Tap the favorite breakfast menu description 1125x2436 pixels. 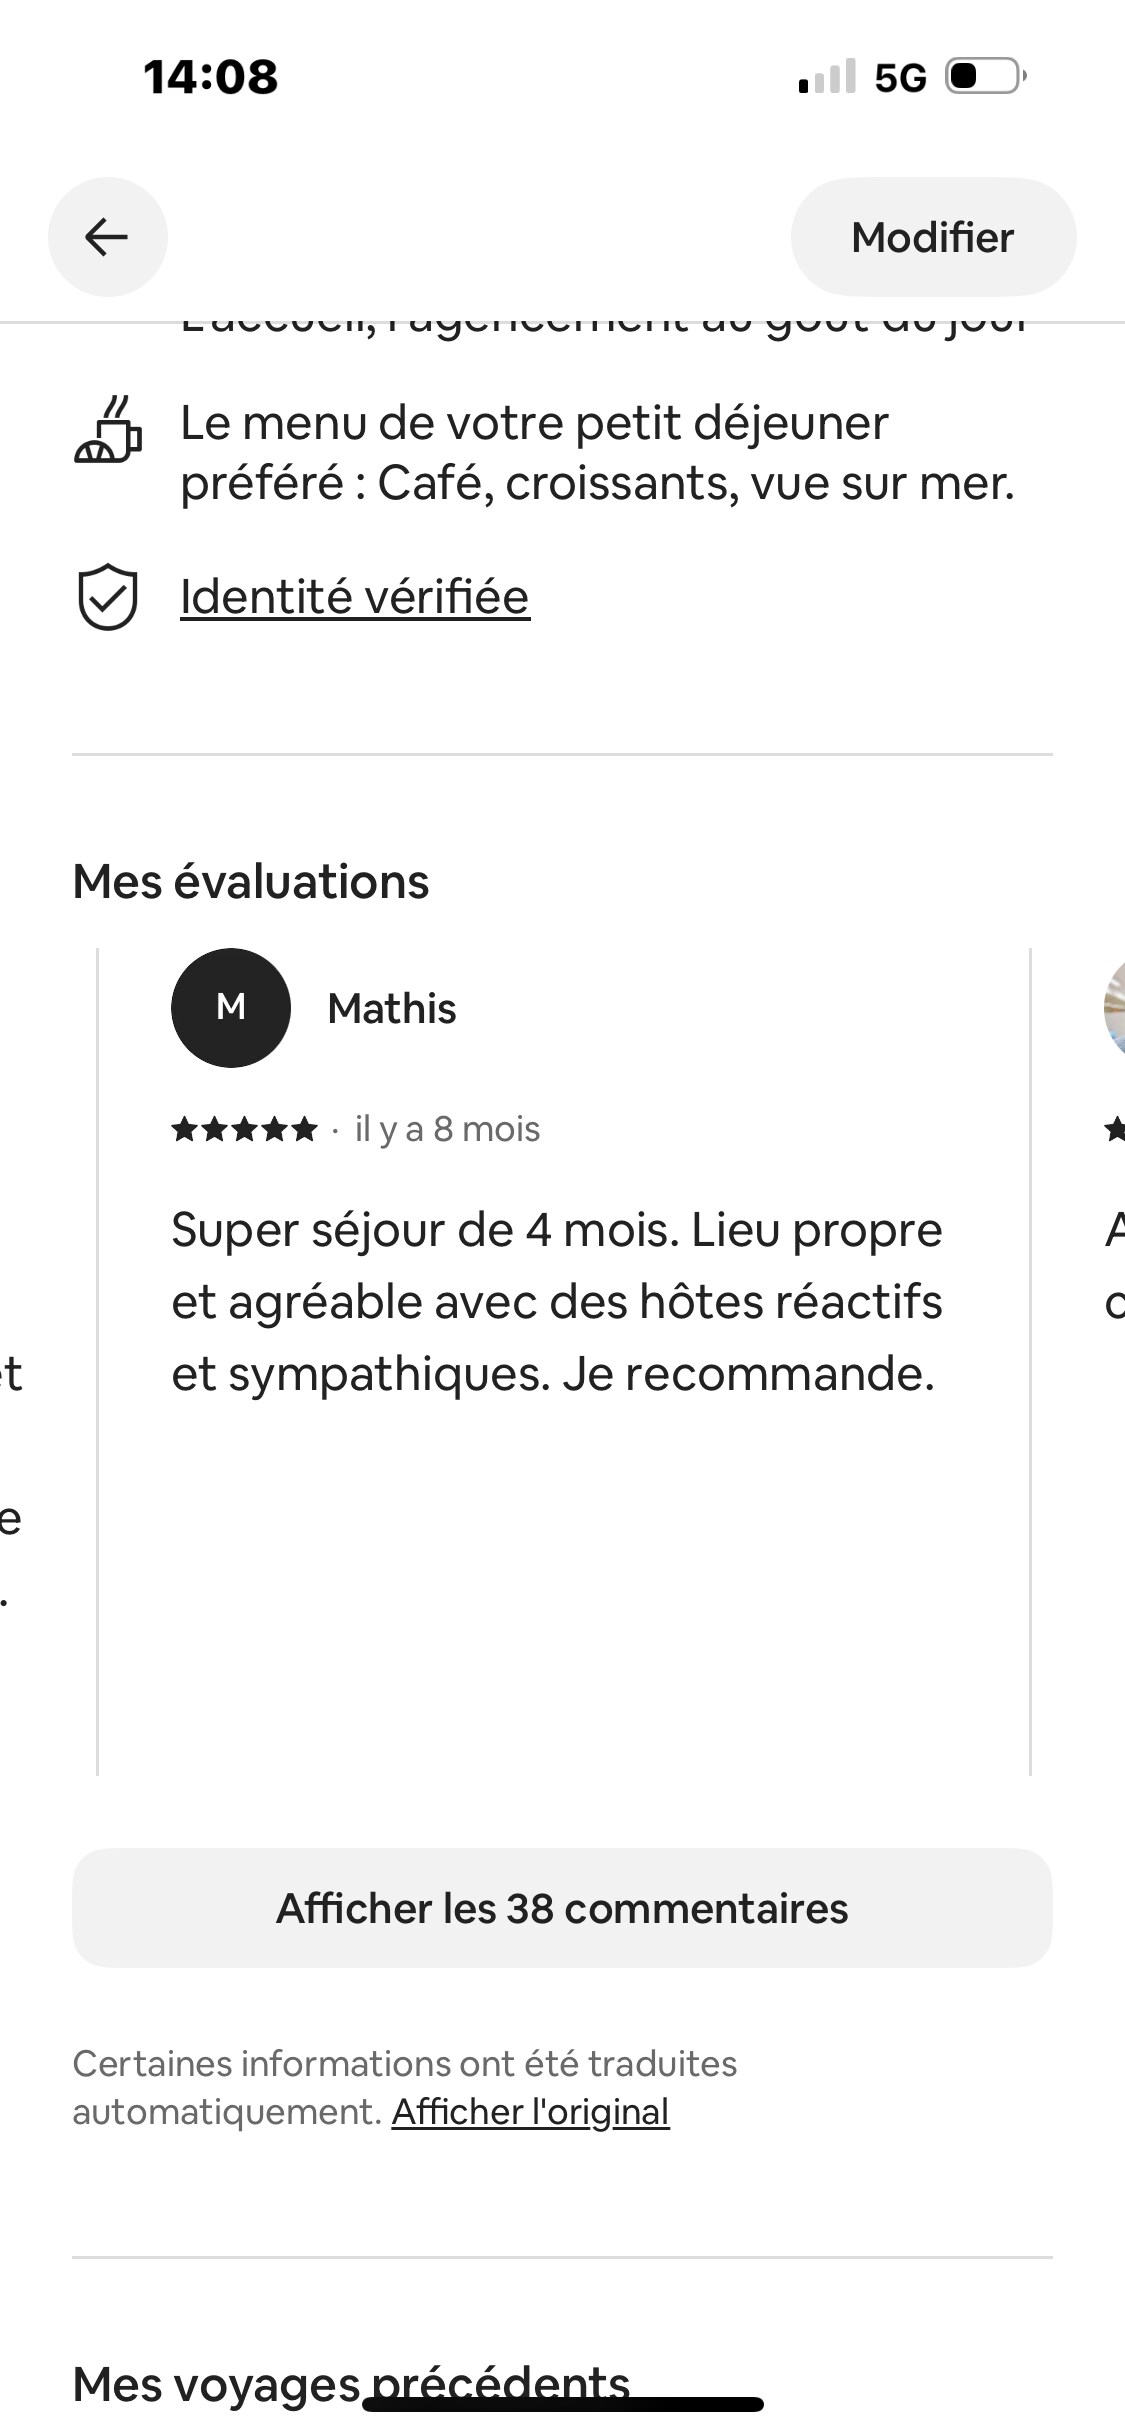pos(597,453)
